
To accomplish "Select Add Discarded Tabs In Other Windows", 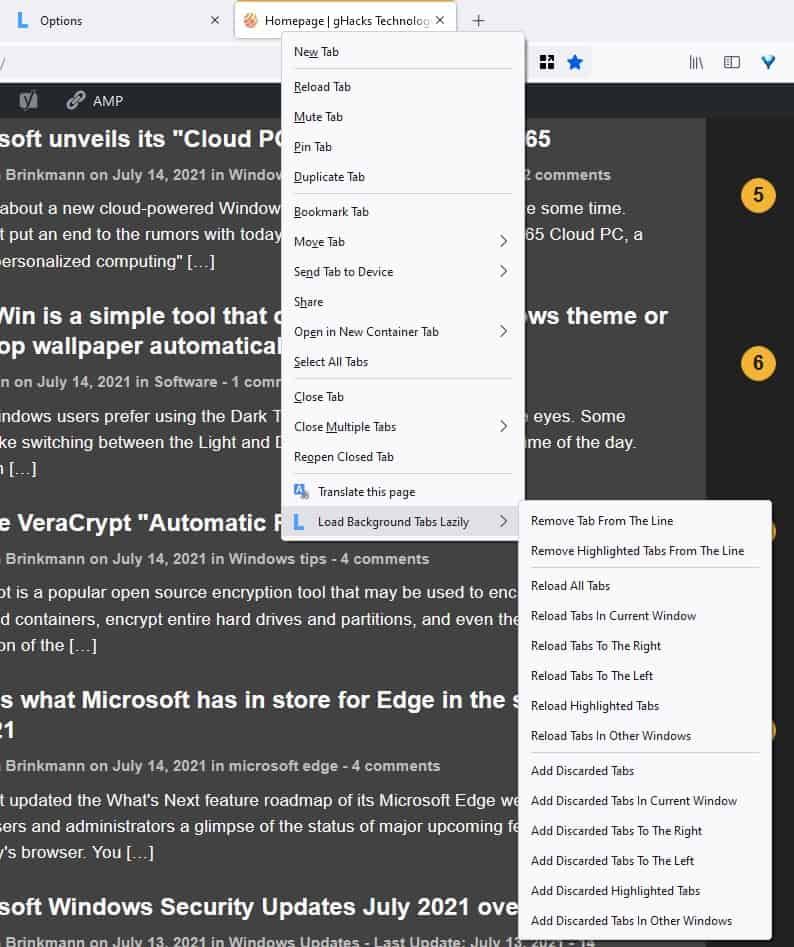I will 645,921.
